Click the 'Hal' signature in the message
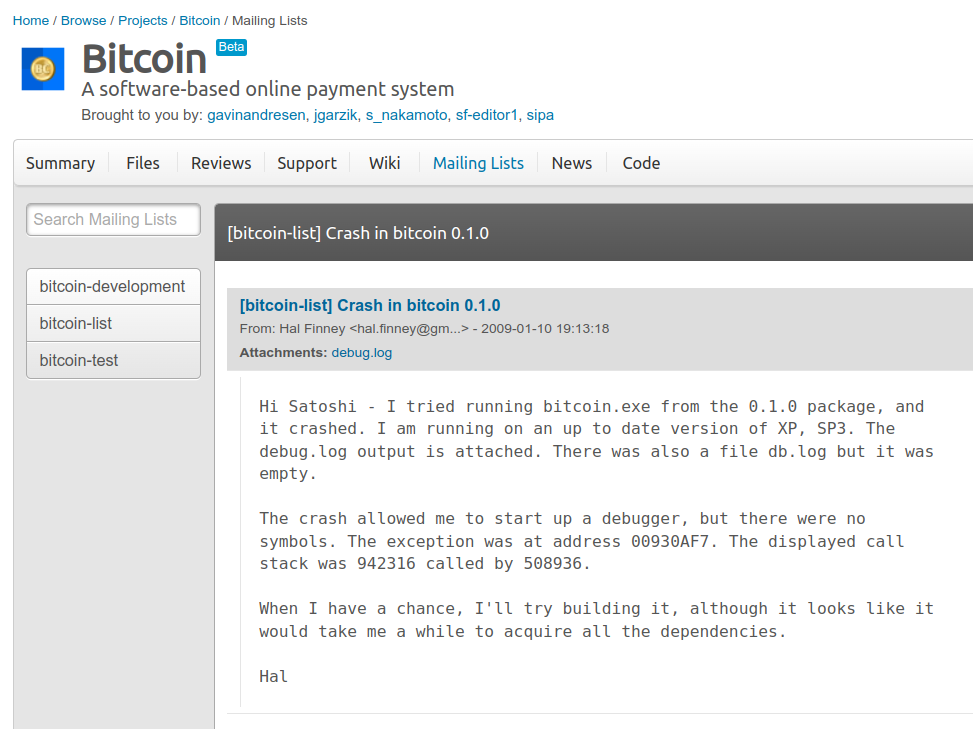973x729 pixels. coord(274,676)
